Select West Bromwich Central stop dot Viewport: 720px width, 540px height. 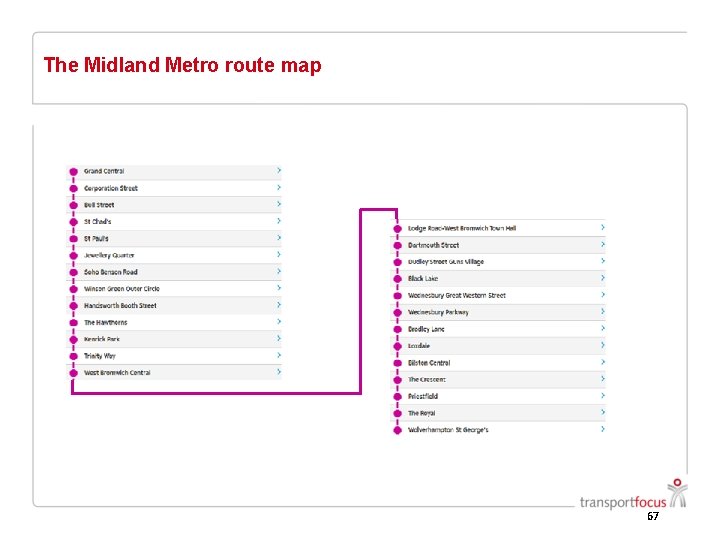coord(73,373)
